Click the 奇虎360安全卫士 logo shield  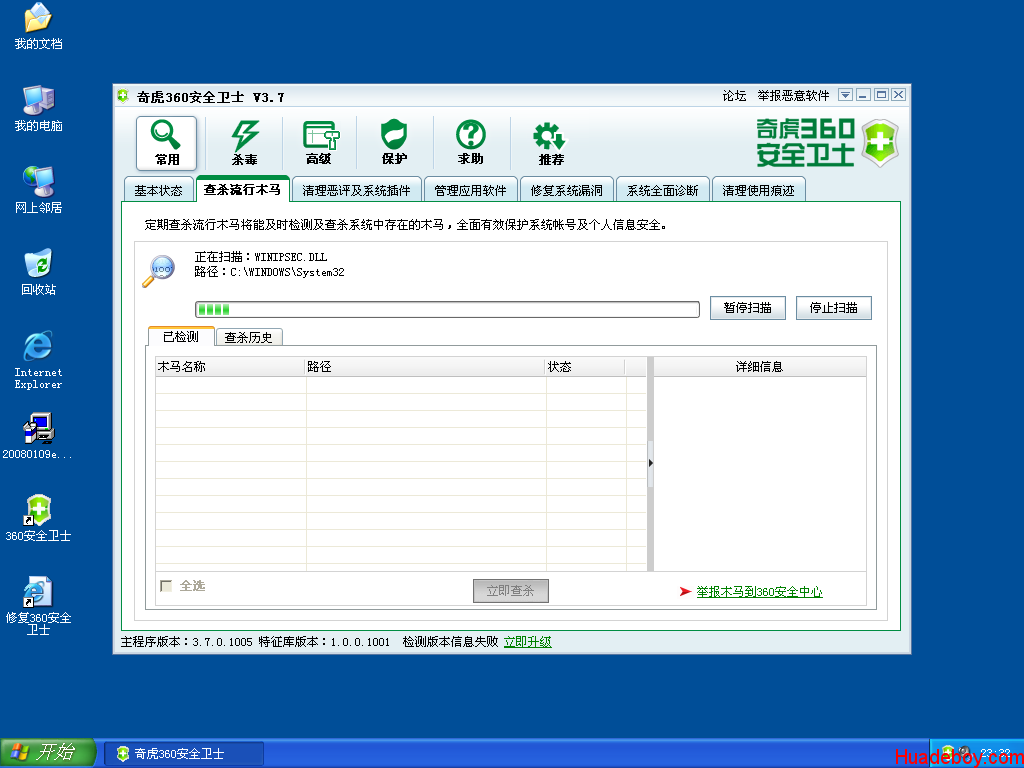point(880,142)
